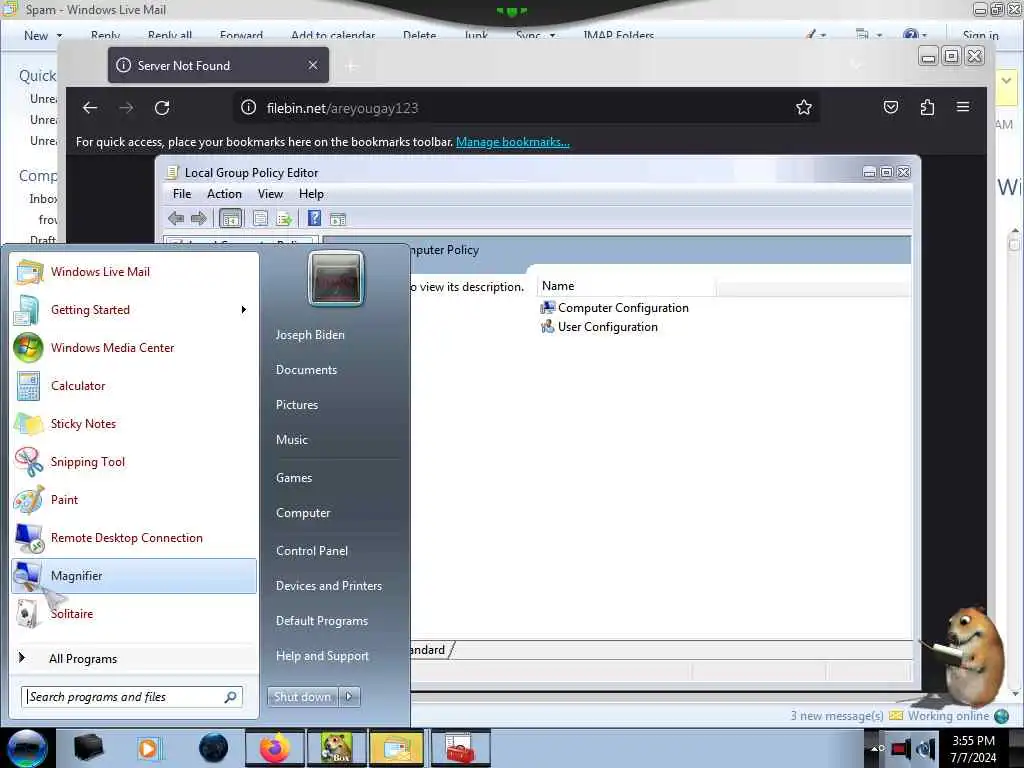View site information icon in address bar
This screenshot has height=768, width=1024.
coord(248,108)
